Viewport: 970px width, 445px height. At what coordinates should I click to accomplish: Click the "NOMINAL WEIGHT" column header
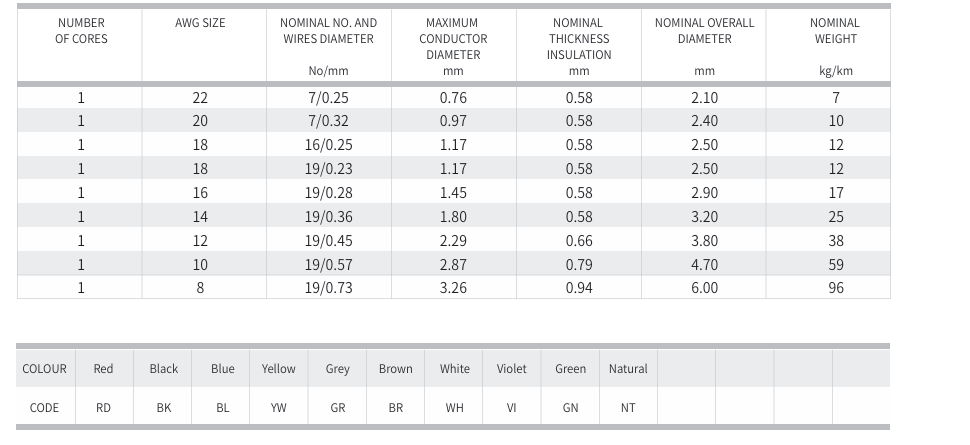835,30
